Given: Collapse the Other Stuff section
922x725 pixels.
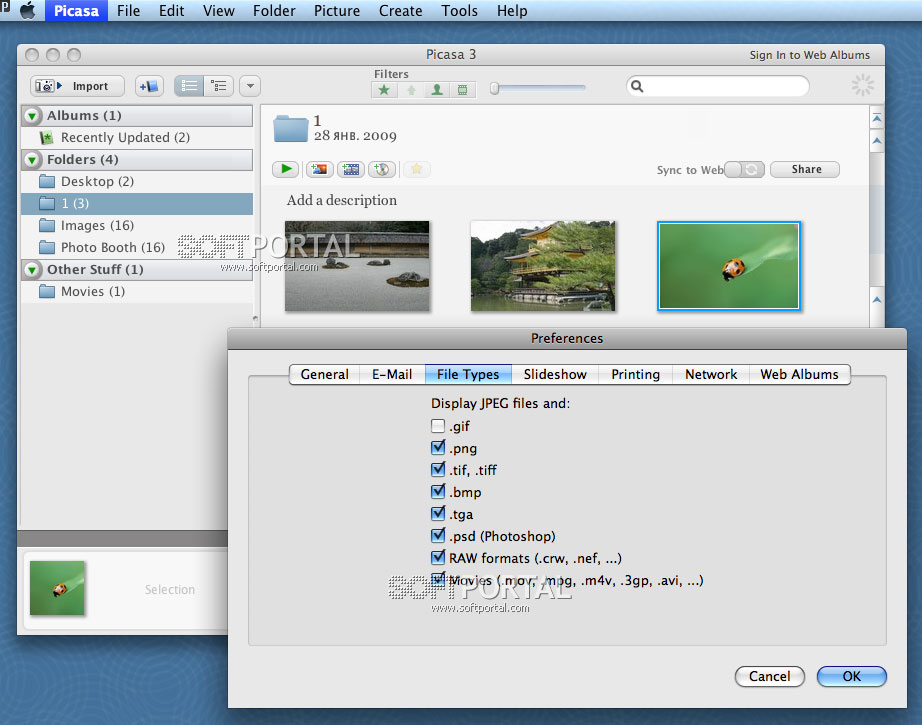Looking at the screenshot, I should coord(32,270).
